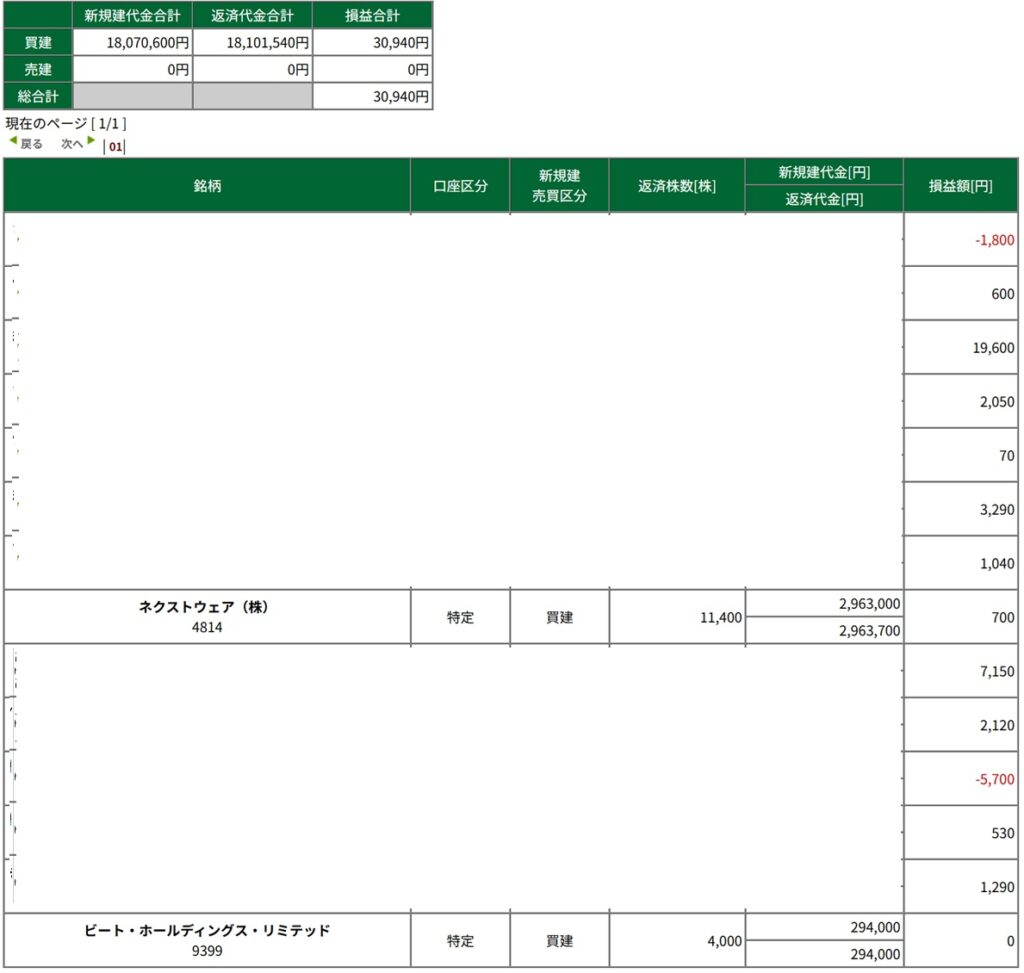Click the green left arrow beside 戻る
Viewport: 1024px width, 973px height.
click(x=13, y=142)
